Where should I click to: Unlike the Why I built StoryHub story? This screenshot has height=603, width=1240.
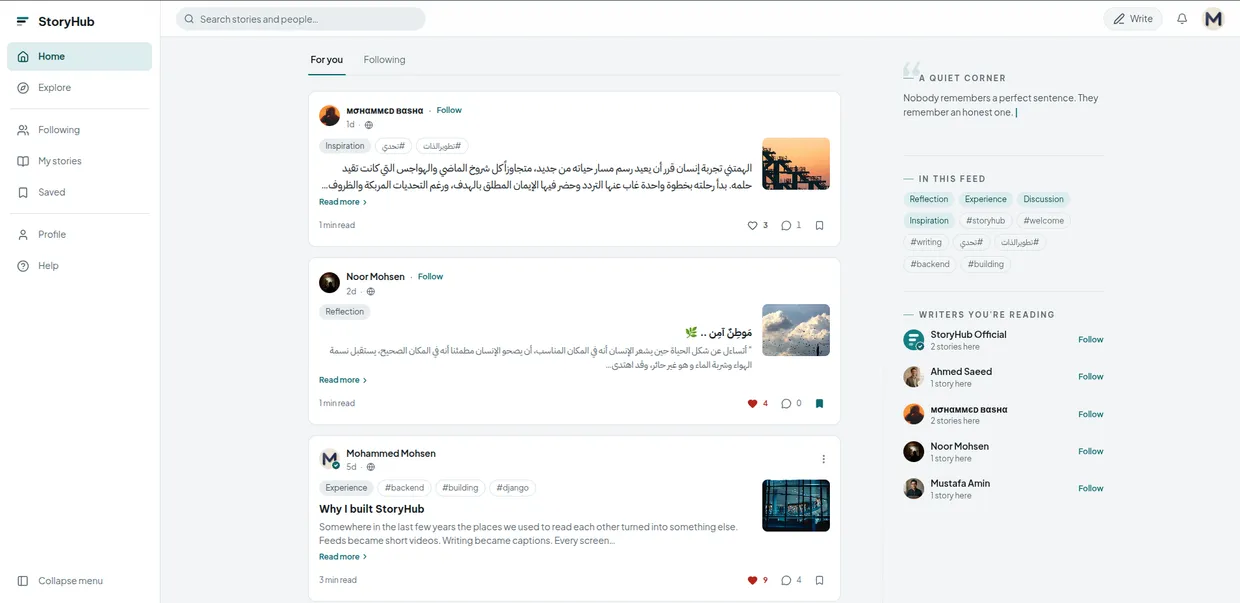pos(753,580)
